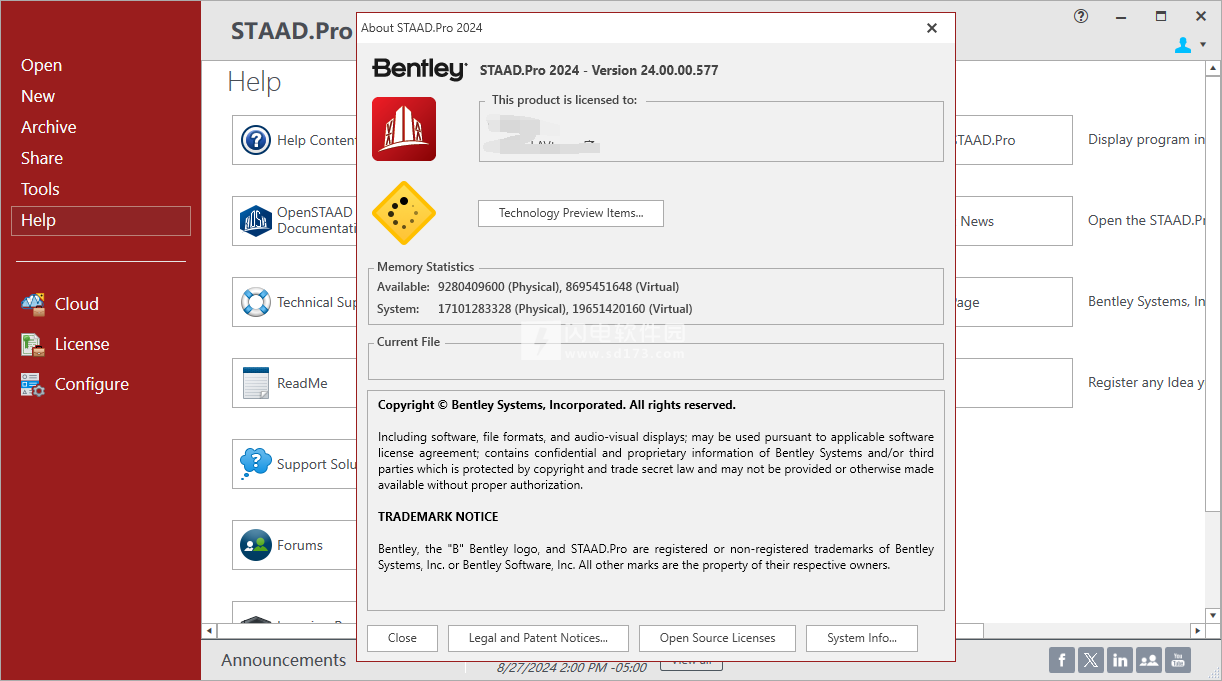
Task: Select Help in the sidebar menu
Action: click(101, 221)
